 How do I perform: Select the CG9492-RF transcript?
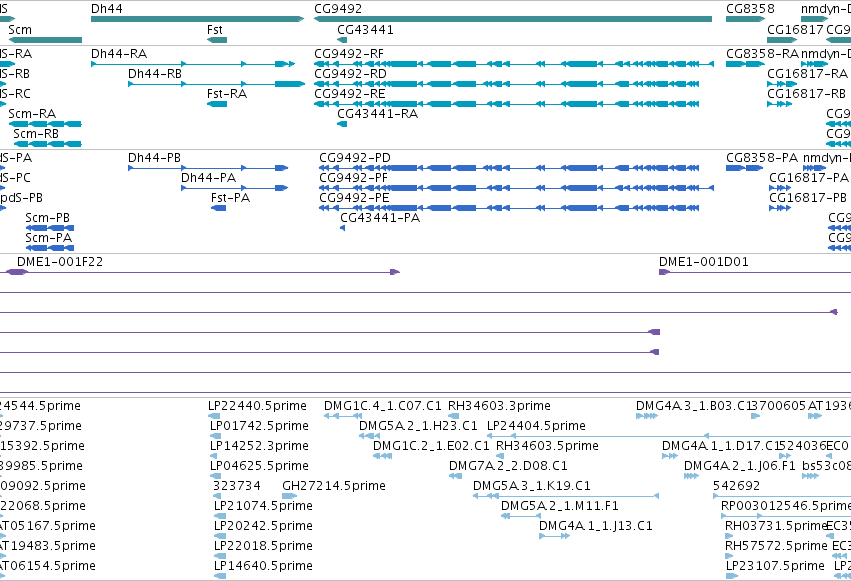tap(514, 65)
